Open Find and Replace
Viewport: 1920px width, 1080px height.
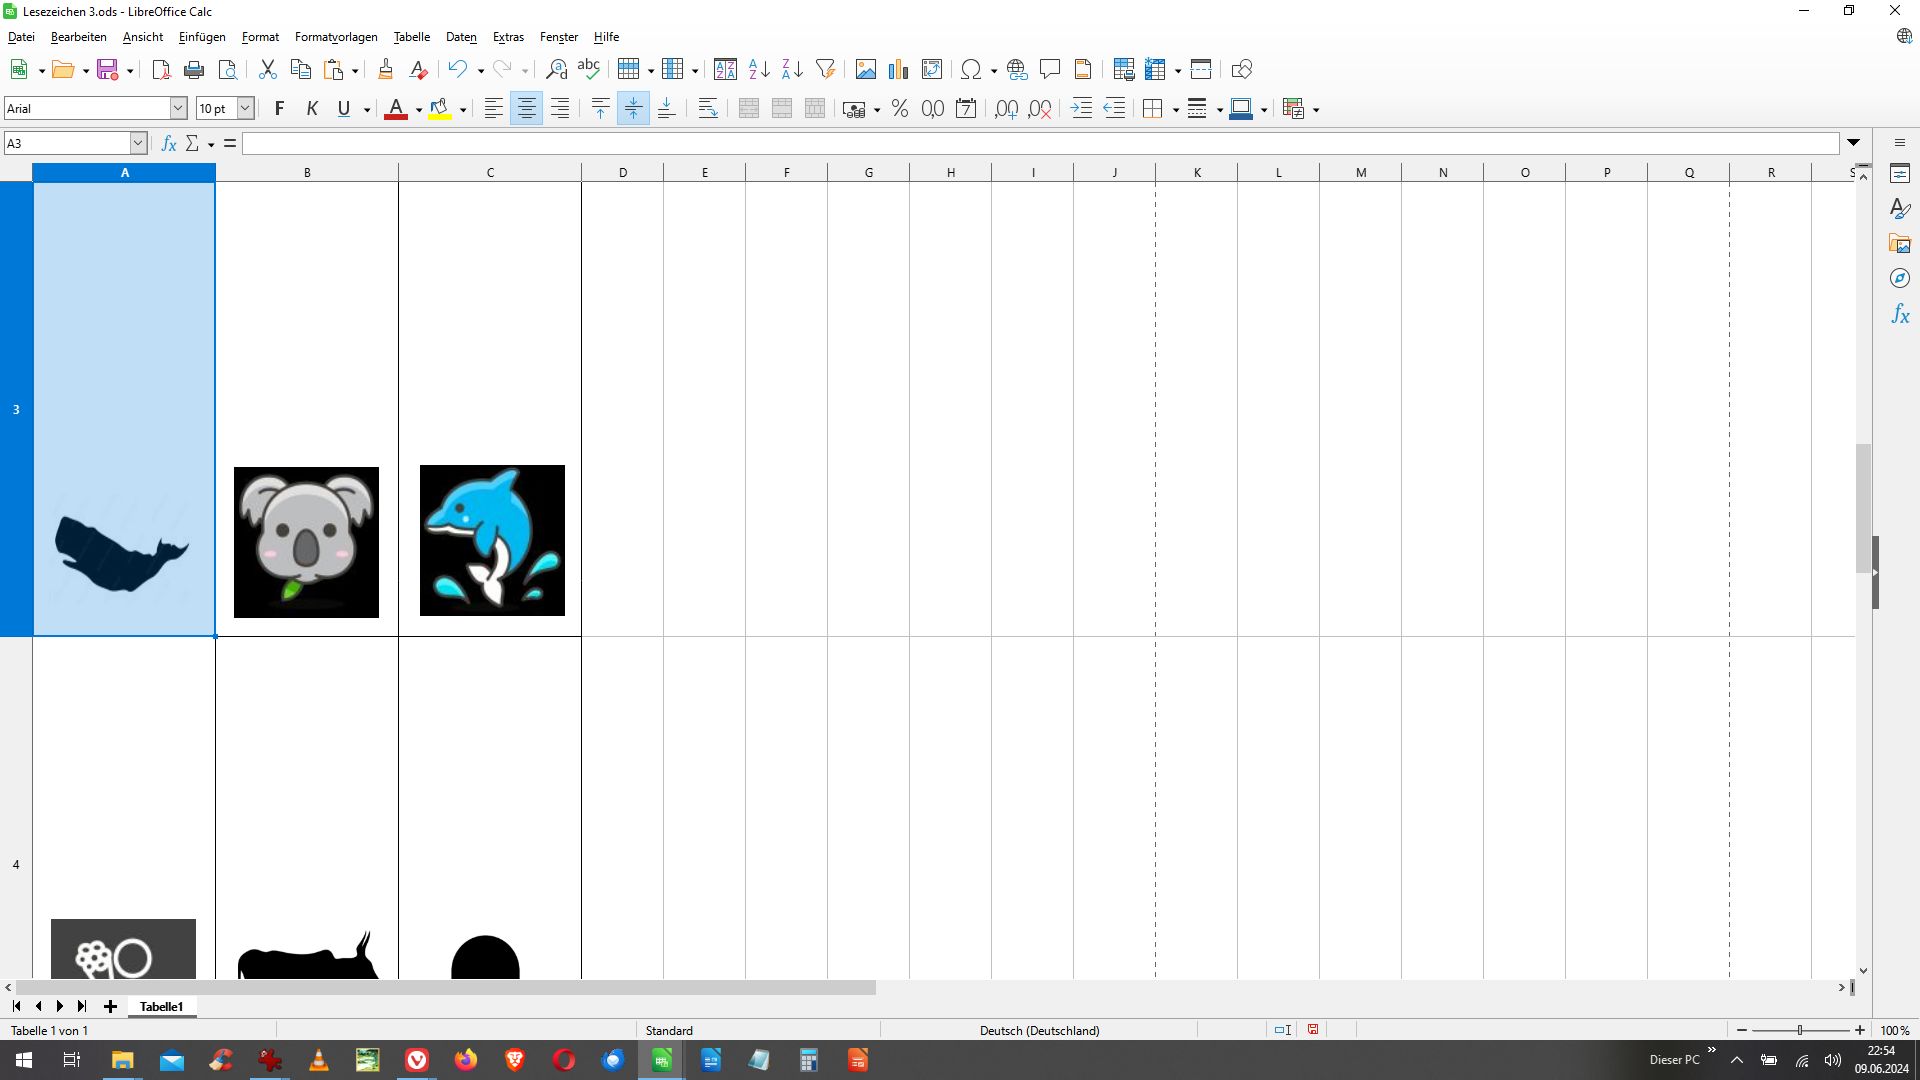pyautogui.click(x=556, y=69)
